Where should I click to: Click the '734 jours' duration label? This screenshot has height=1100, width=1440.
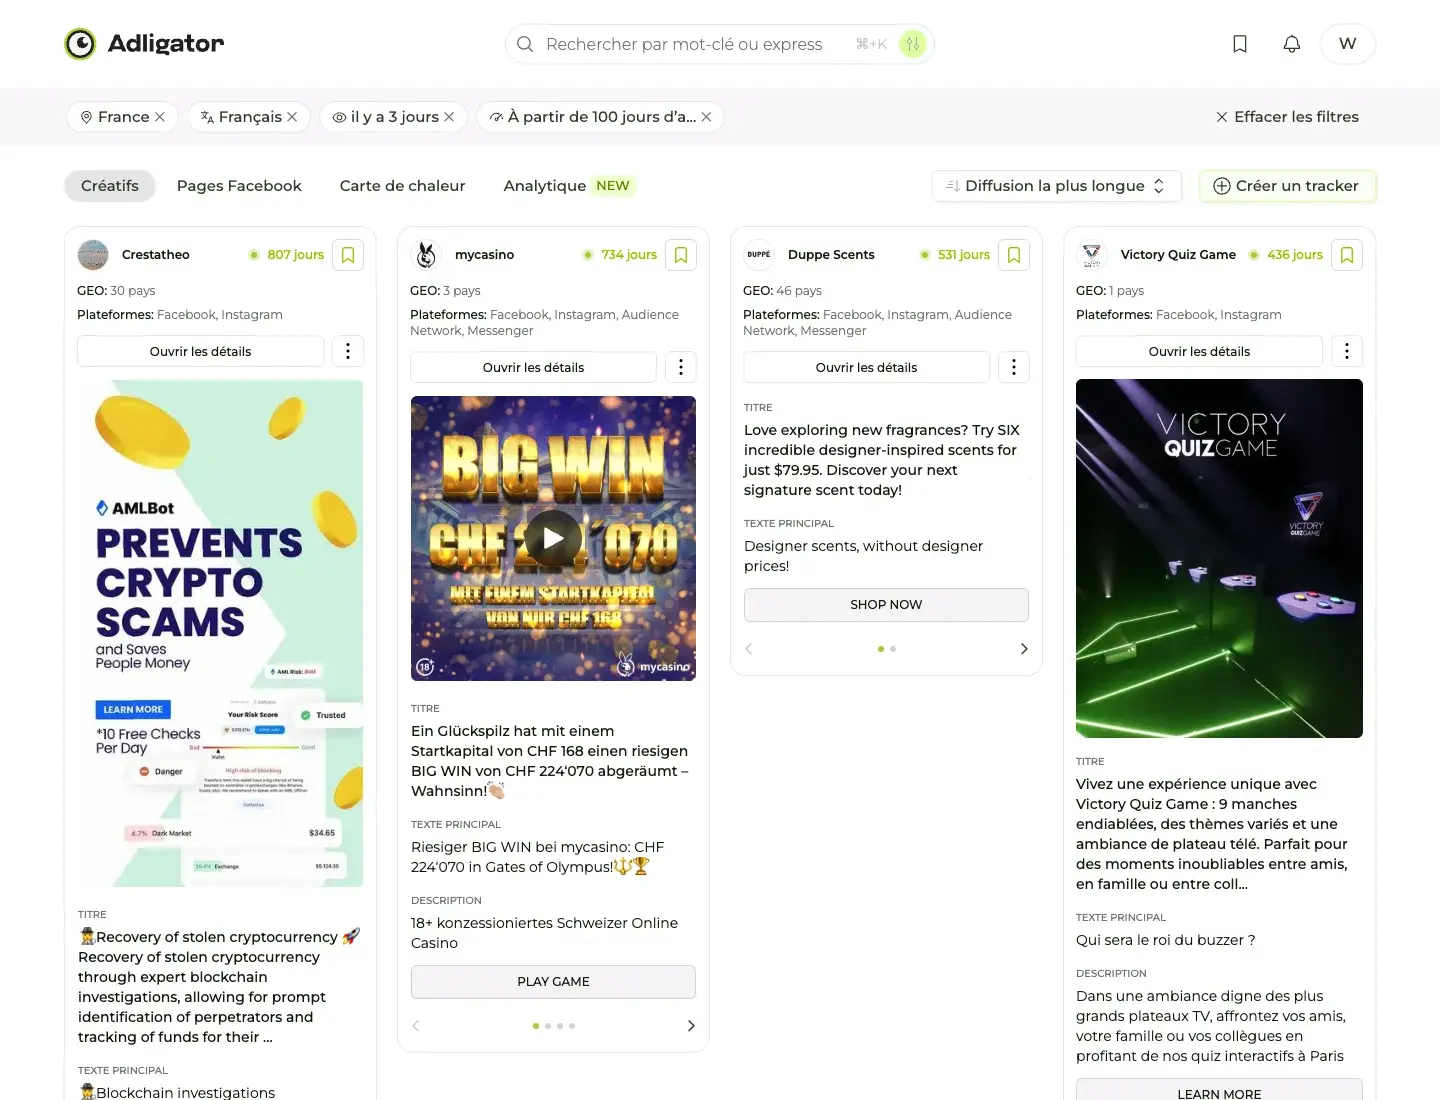[629, 255]
